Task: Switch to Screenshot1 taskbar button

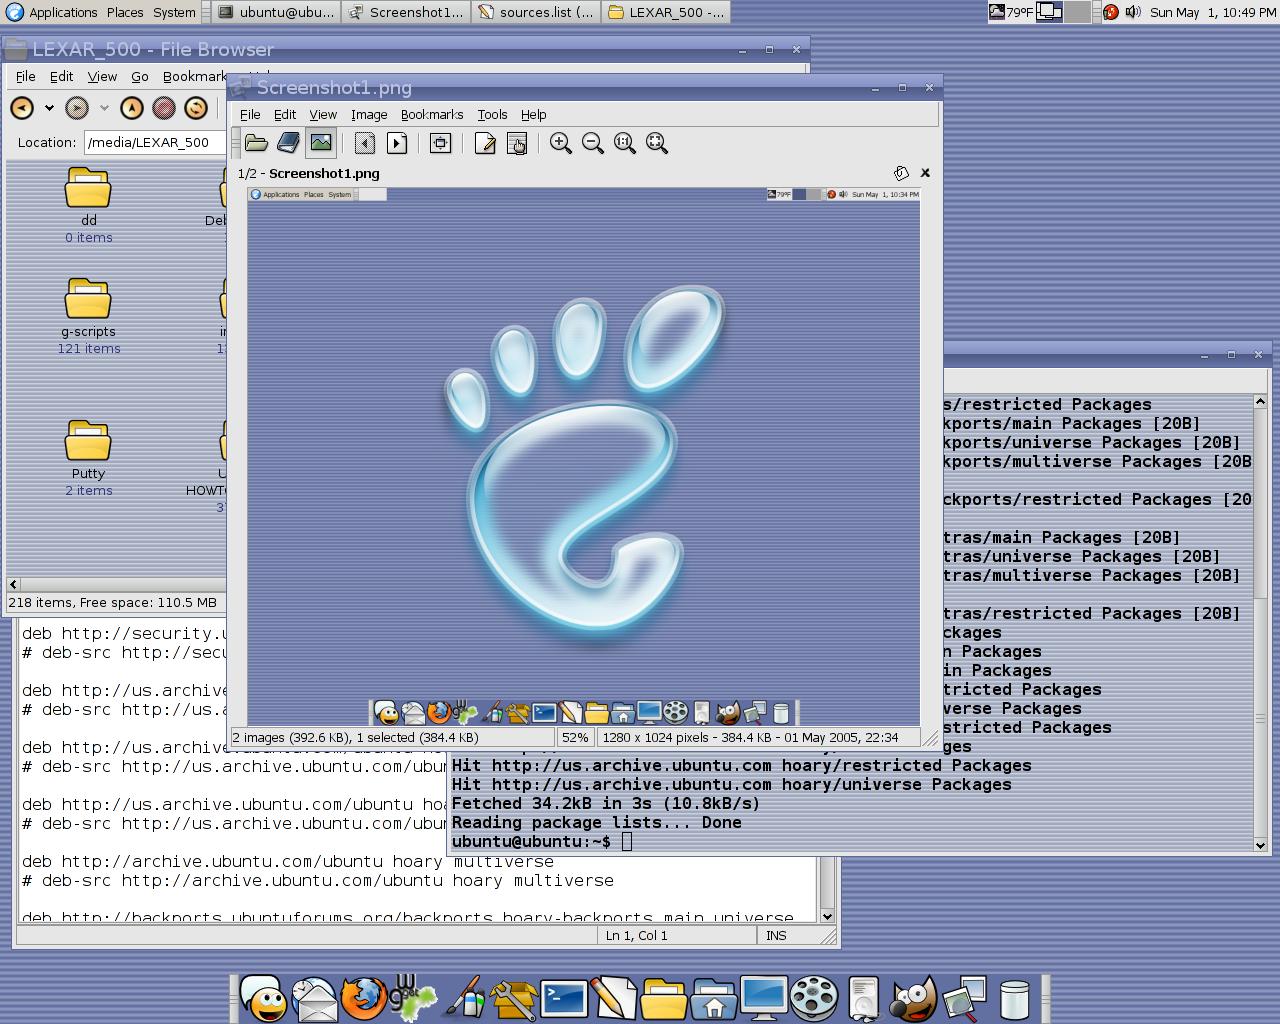Action: (406, 12)
